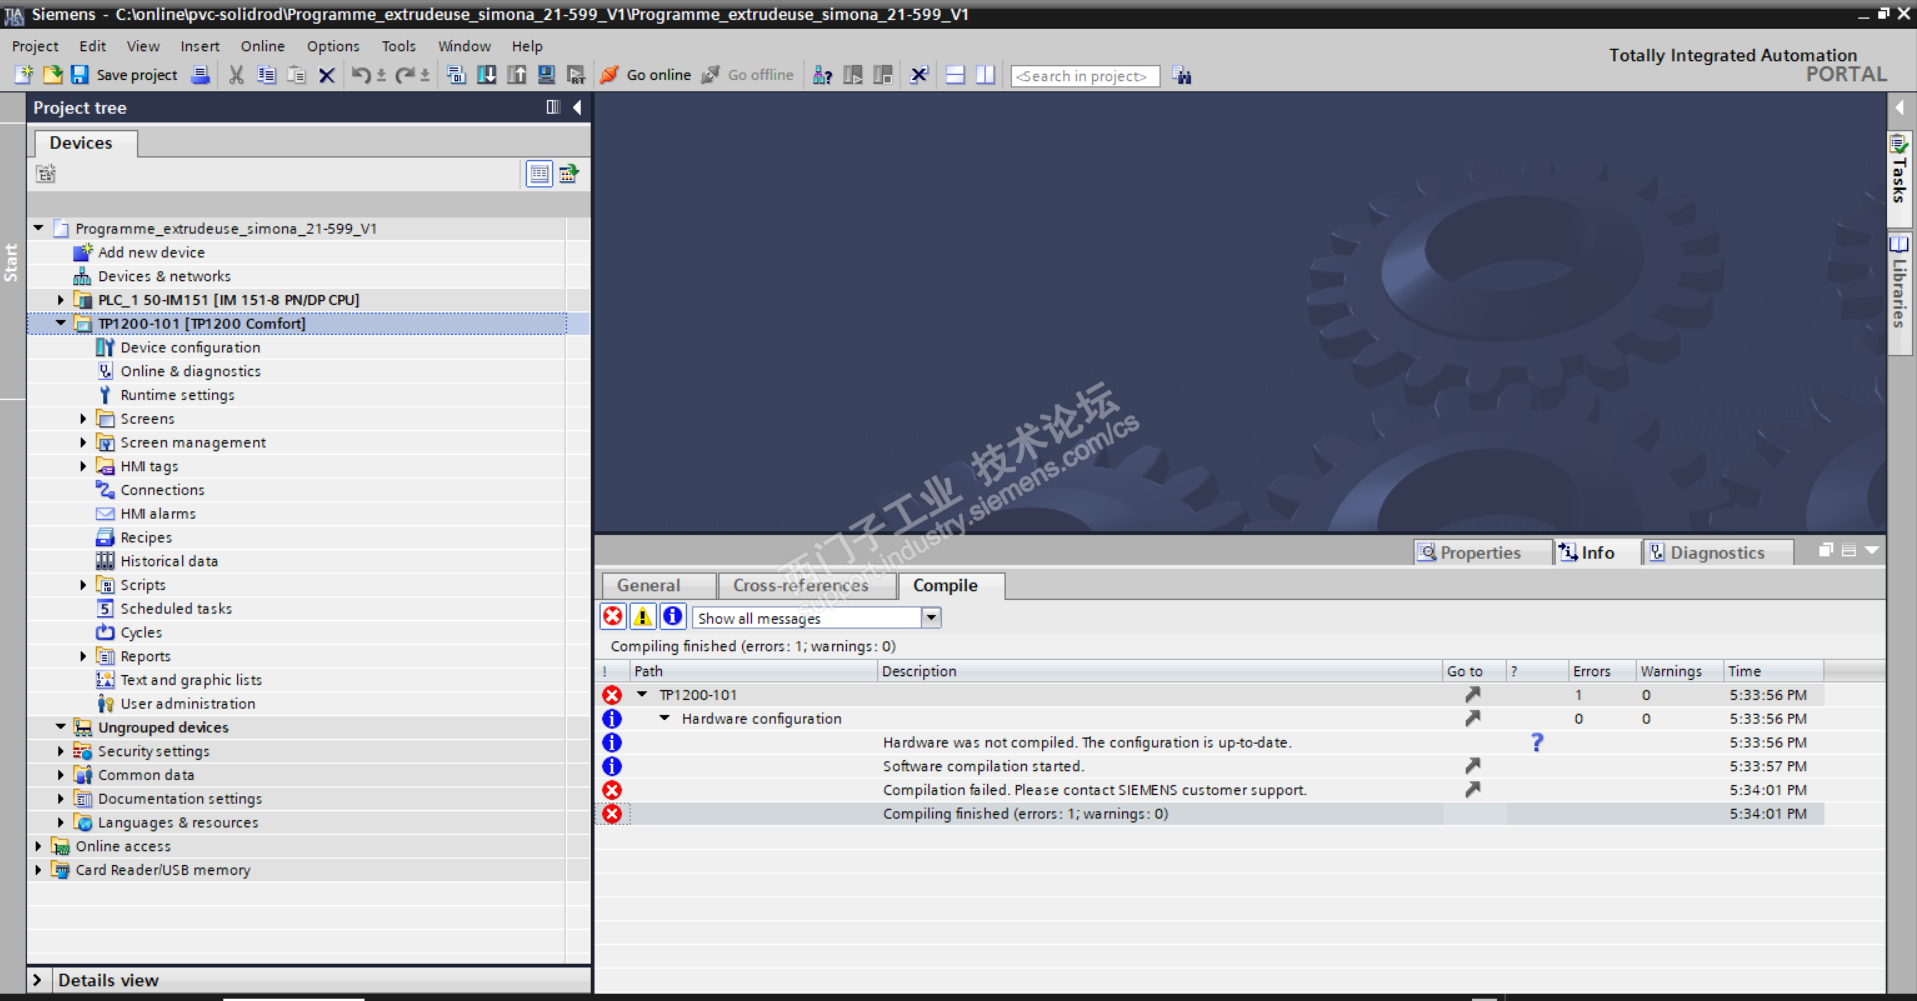The width and height of the screenshot is (1917, 1001).
Task: Toggle warning messages filter icon
Action: (643, 617)
